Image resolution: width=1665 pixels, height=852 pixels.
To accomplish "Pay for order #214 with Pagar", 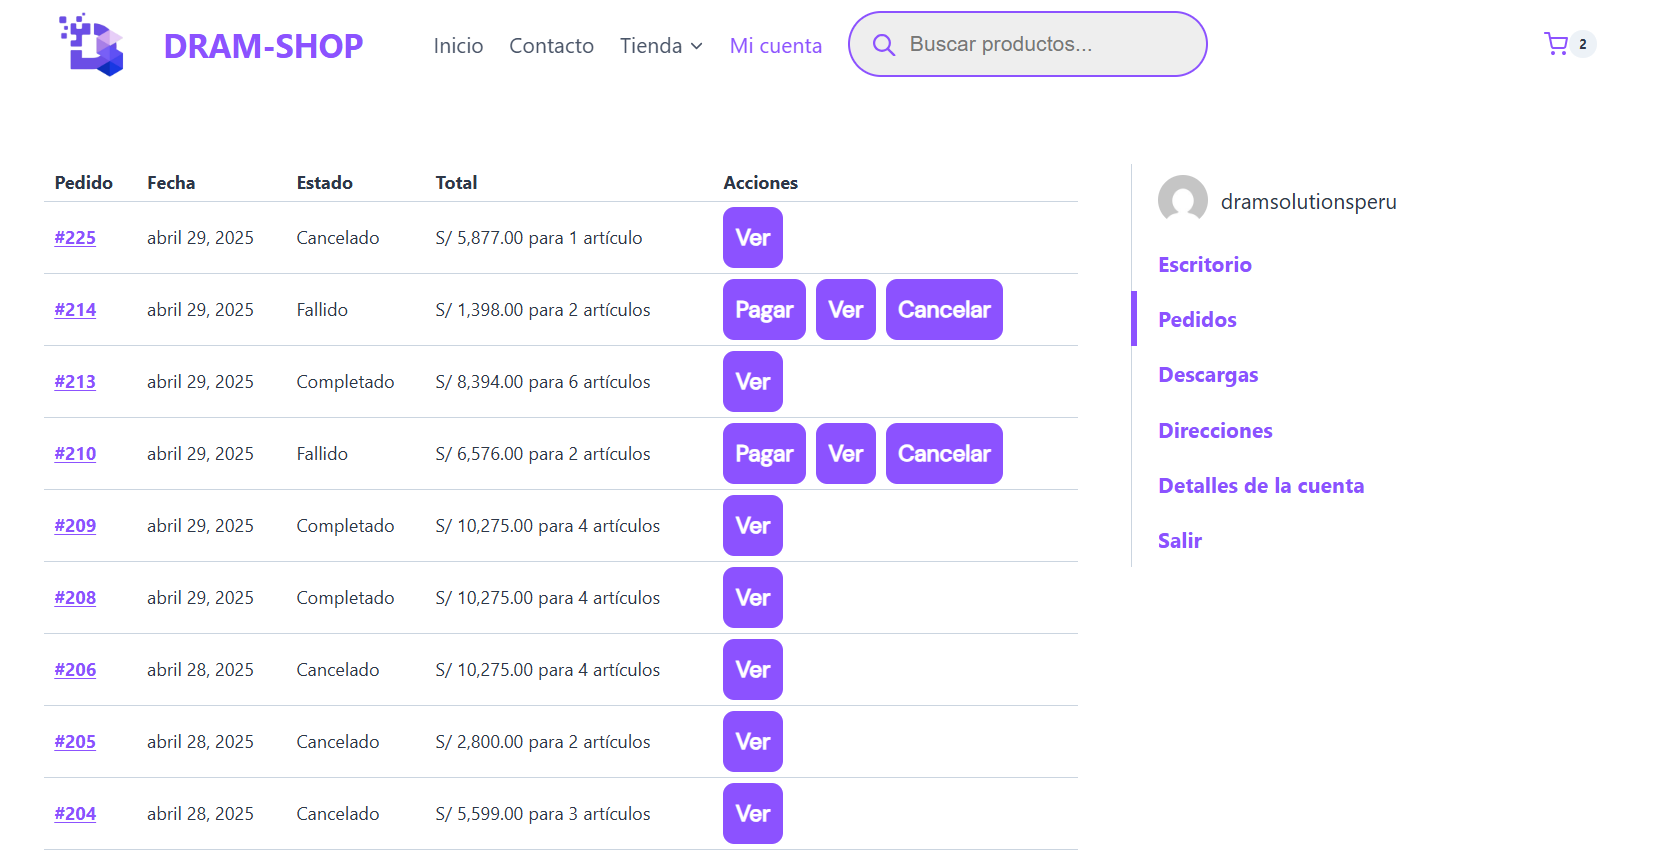I will pyautogui.click(x=763, y=310).
